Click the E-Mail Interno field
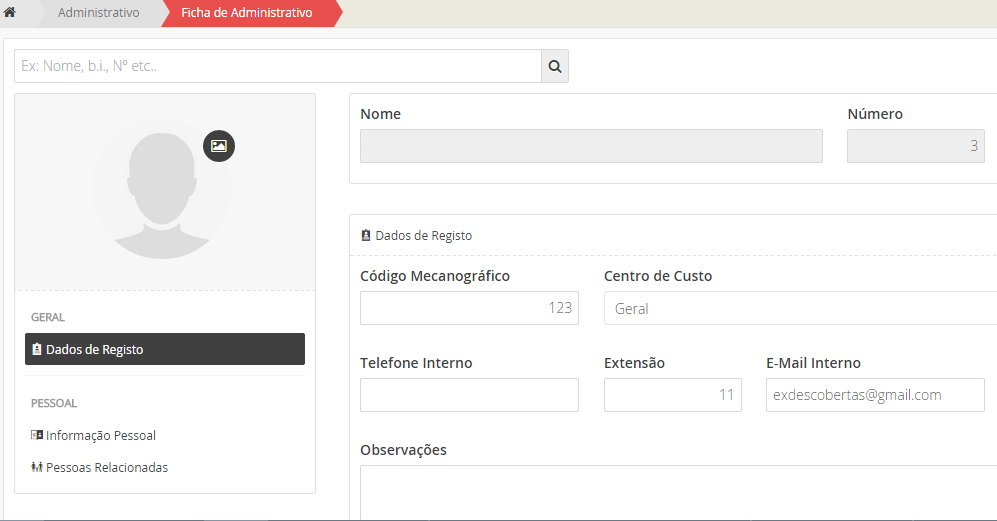Image resolution: width=997 pixels, height=521 pixels. click(x=861, y=395)
